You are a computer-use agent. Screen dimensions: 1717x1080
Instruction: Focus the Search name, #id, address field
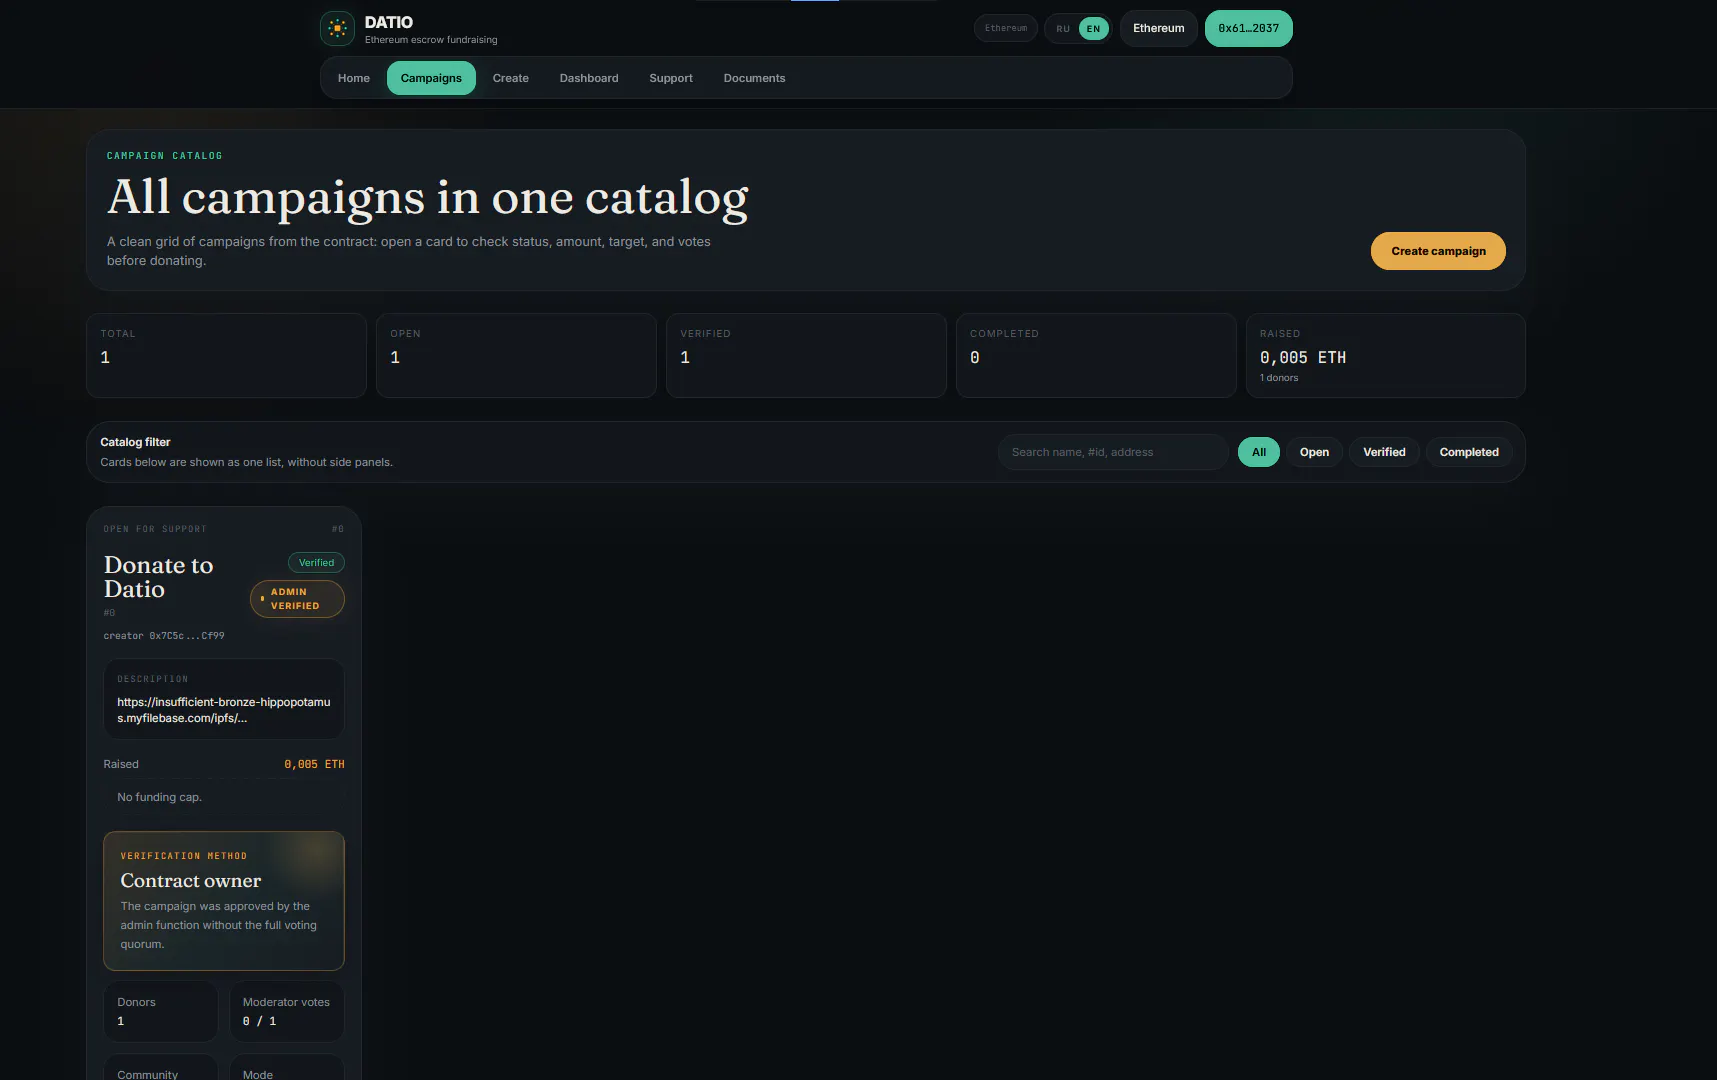[1113, 452]
